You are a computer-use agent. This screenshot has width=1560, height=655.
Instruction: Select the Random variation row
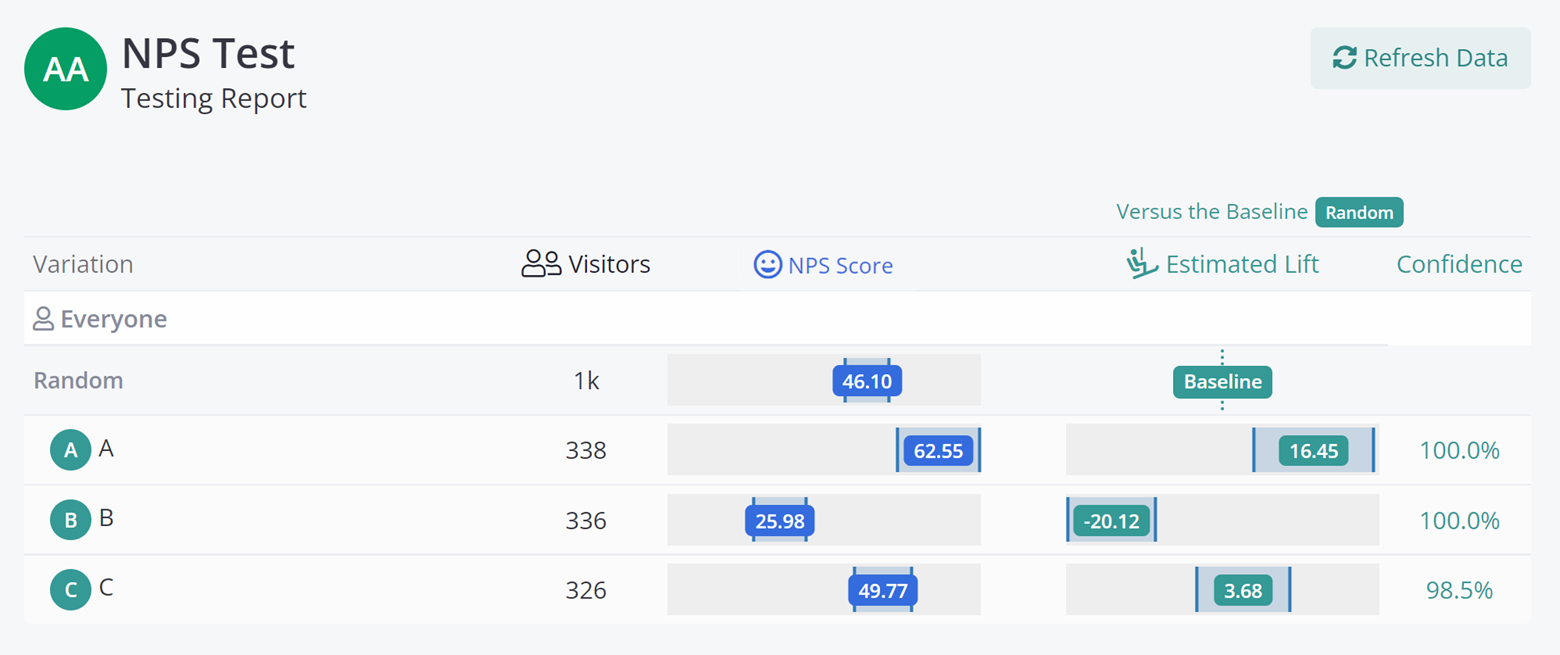point(79,381)
